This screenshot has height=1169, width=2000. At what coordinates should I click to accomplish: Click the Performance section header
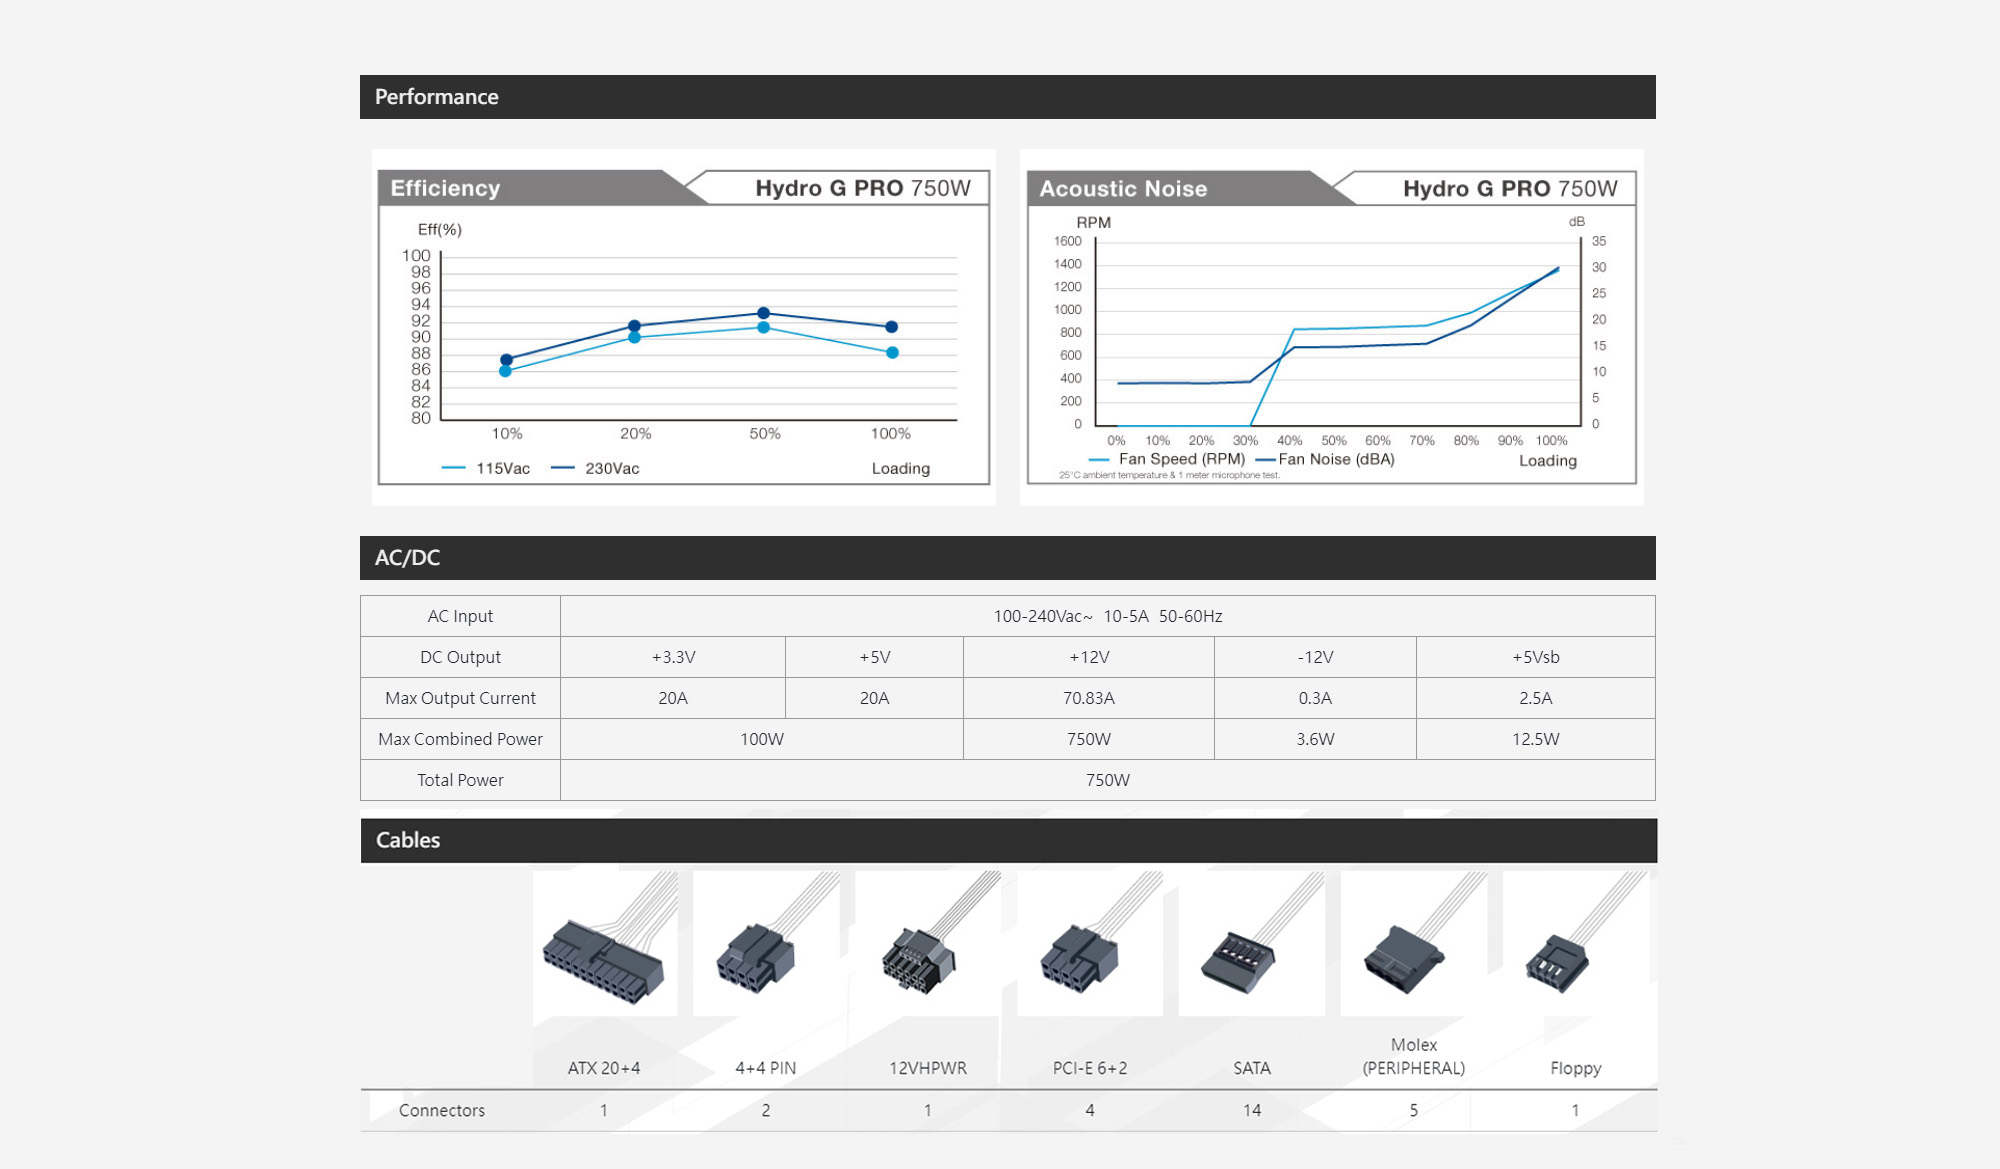coord(1008,97)
